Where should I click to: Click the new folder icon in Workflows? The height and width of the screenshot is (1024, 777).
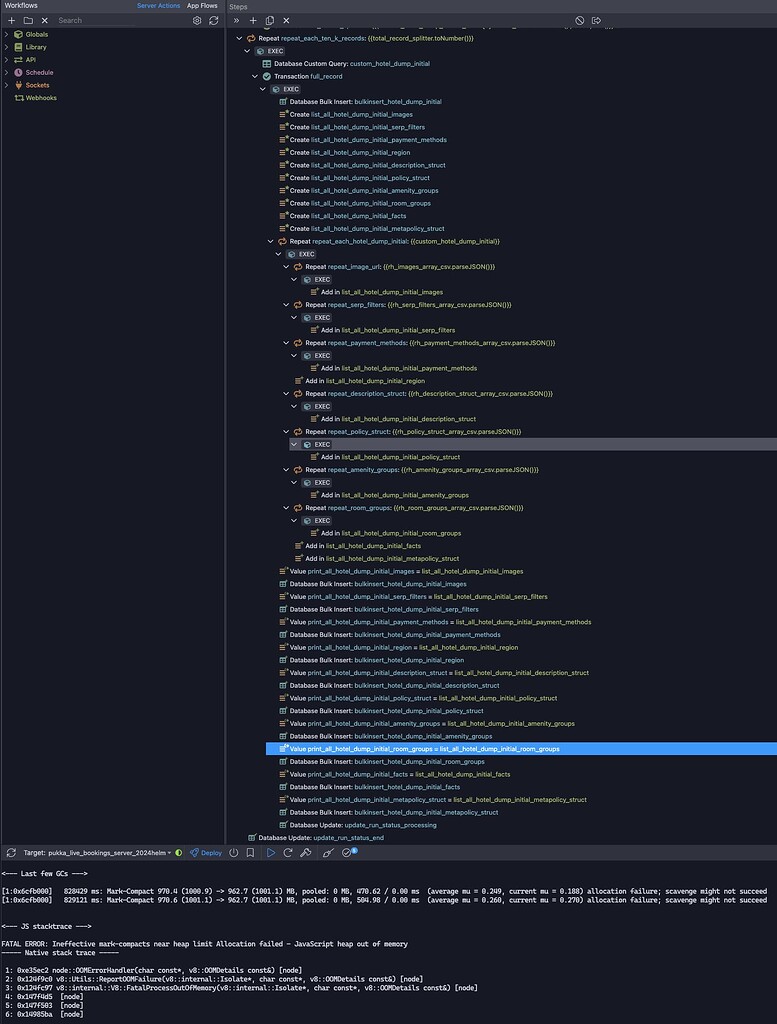28,20
